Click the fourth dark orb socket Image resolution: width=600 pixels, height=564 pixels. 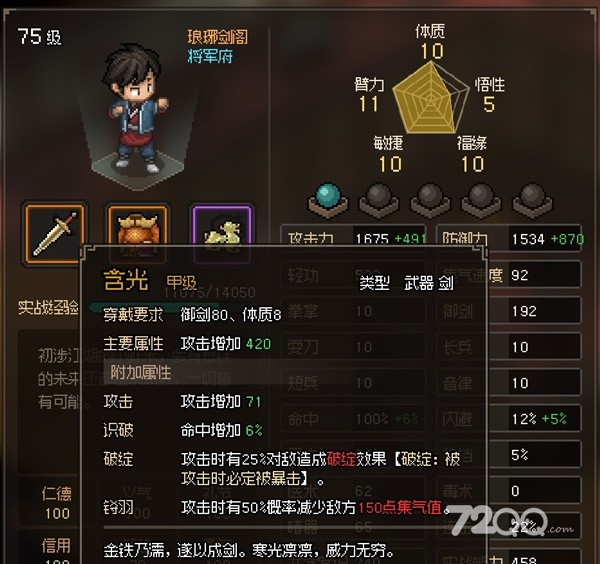tap(481, 200)
